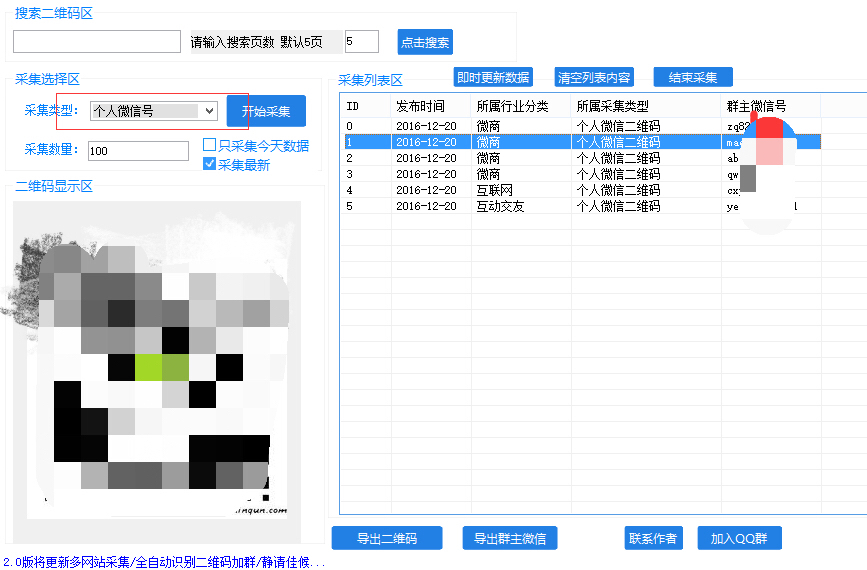
Task: Uncheck the 采集最新 checkbox
Action: [x=210, y=164]
